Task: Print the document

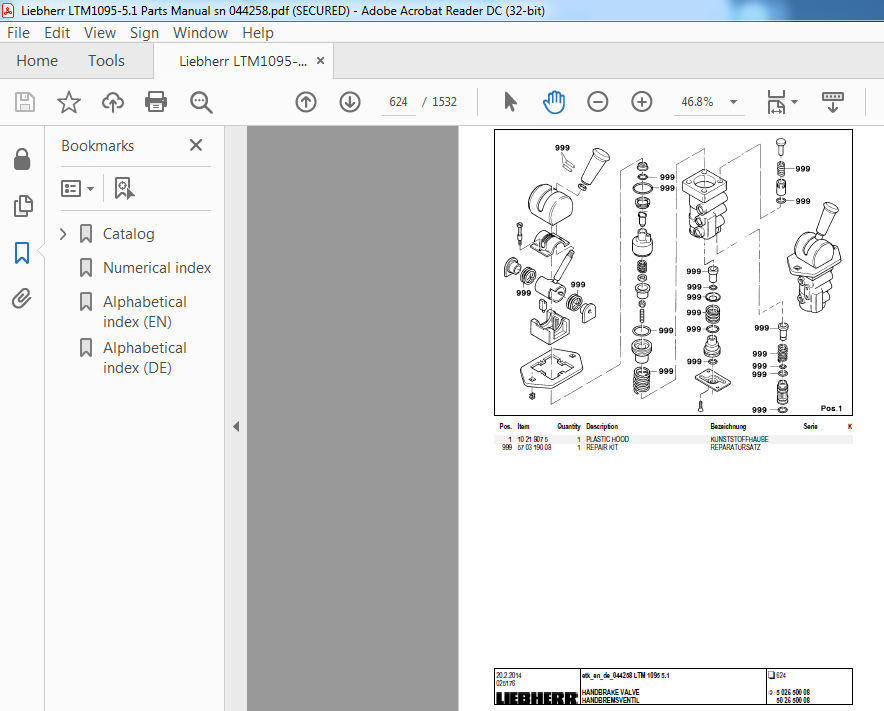Action: 156,102
